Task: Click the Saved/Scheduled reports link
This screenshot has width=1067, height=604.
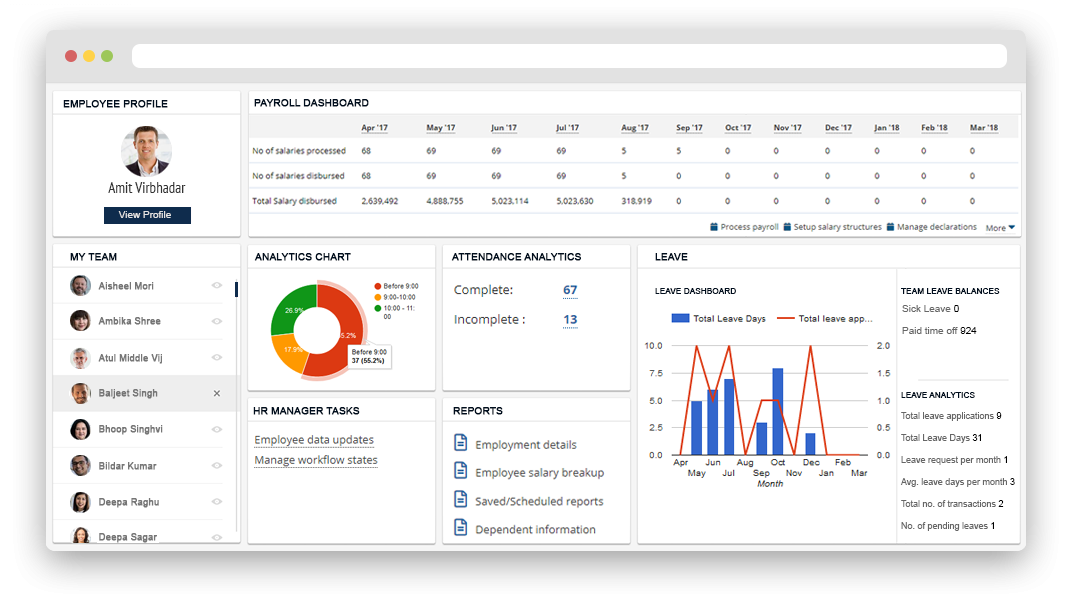Action: pos(539,501)
